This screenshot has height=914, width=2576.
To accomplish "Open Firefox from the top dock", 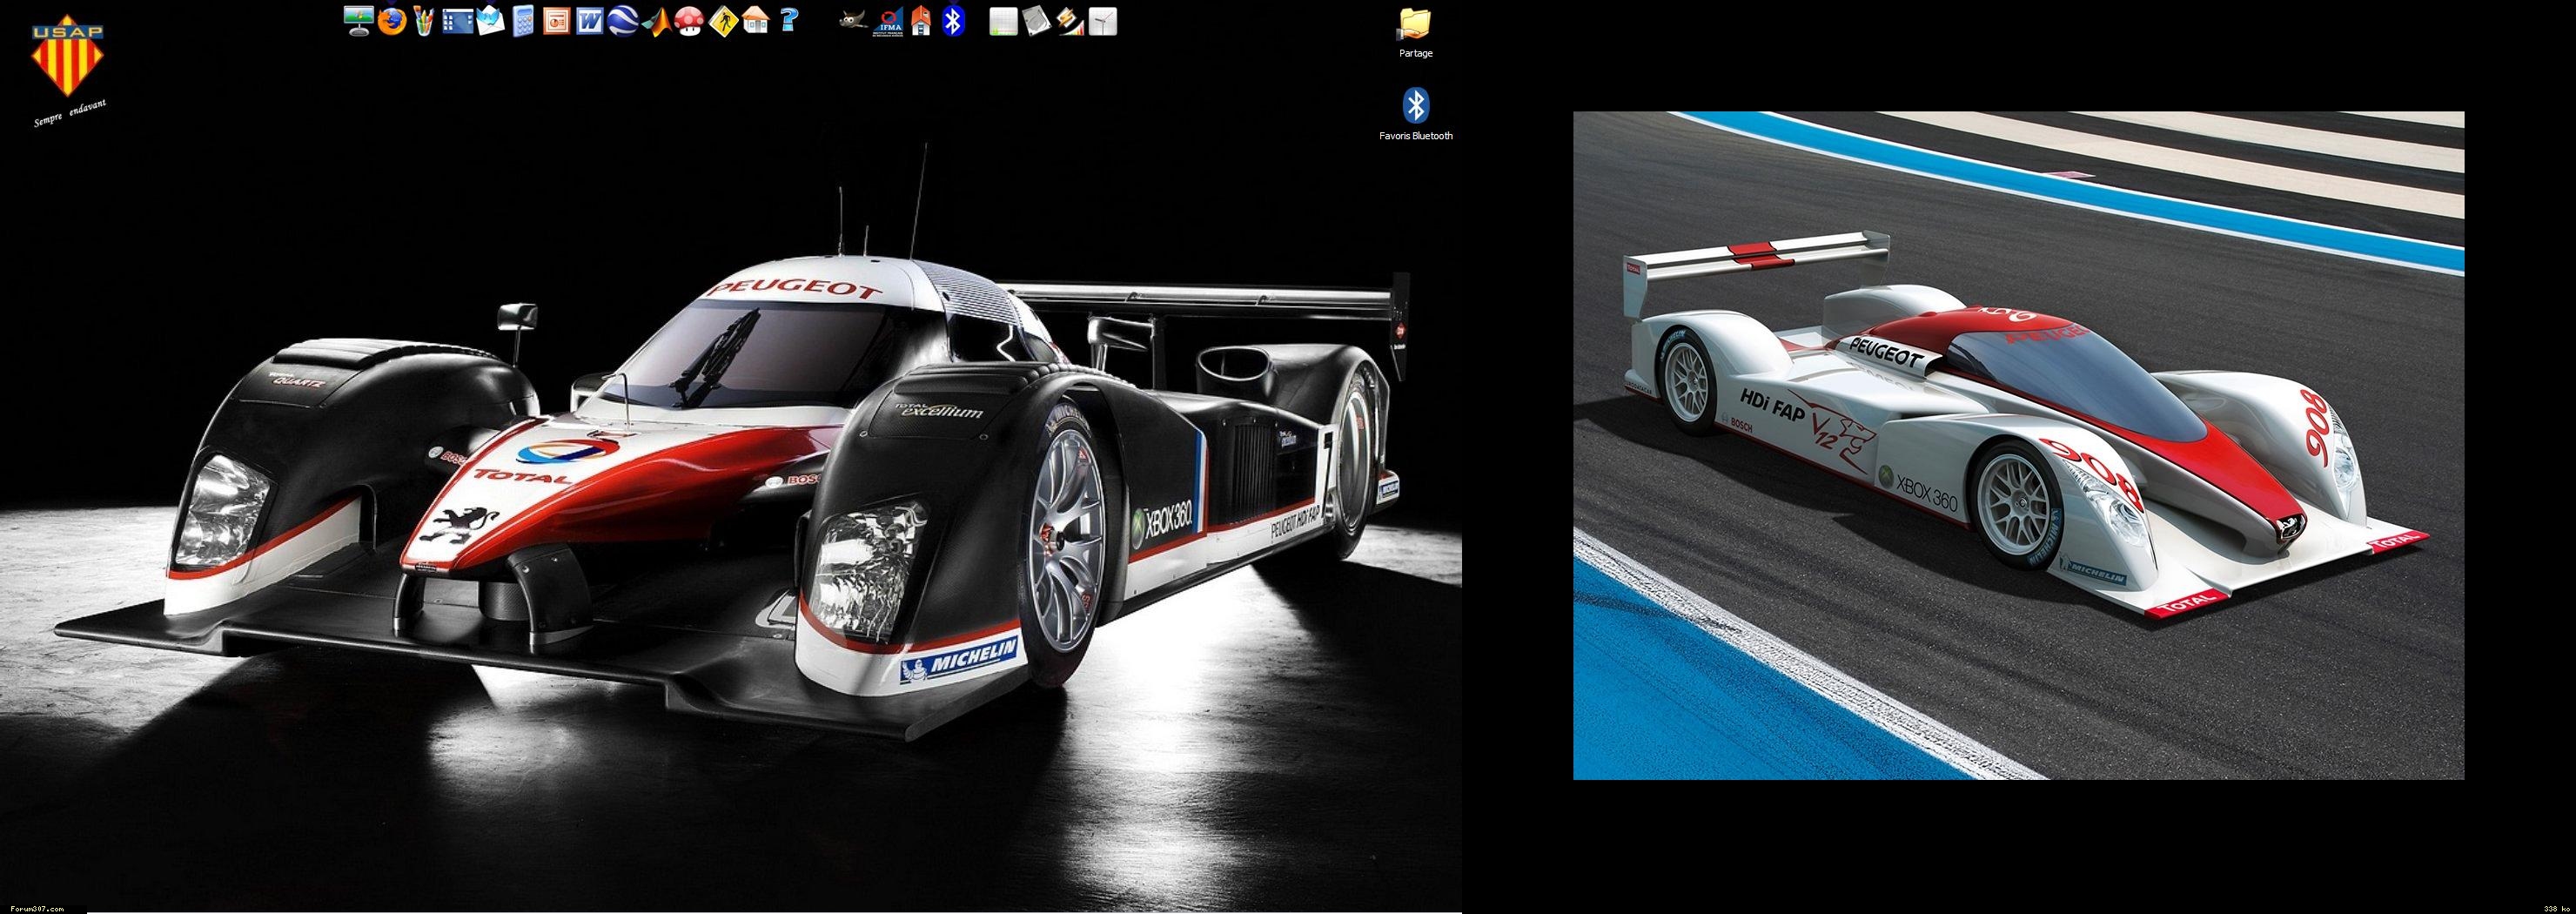I will point(392,21).
